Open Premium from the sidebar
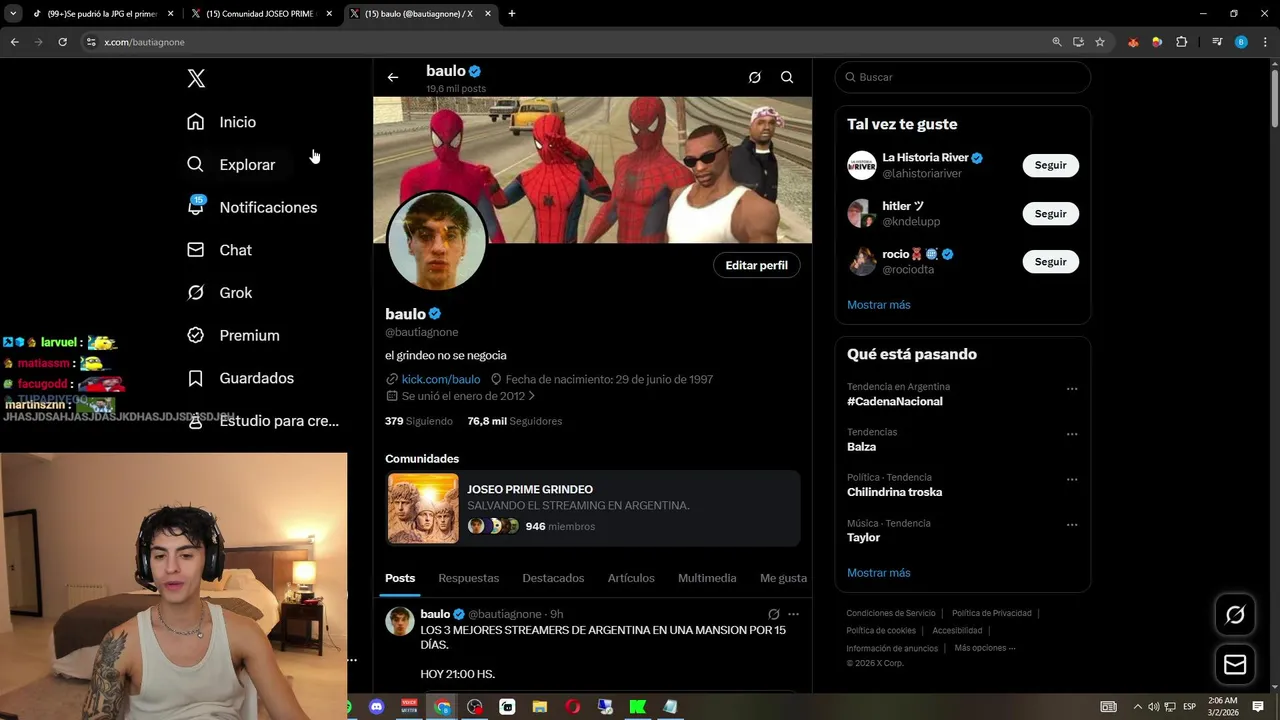The width and height of the screenshot is (1280, 720). point(234,336)
